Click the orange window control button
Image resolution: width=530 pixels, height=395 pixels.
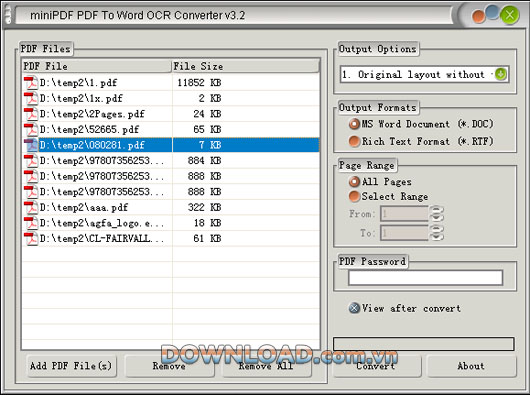click(479, 17)
